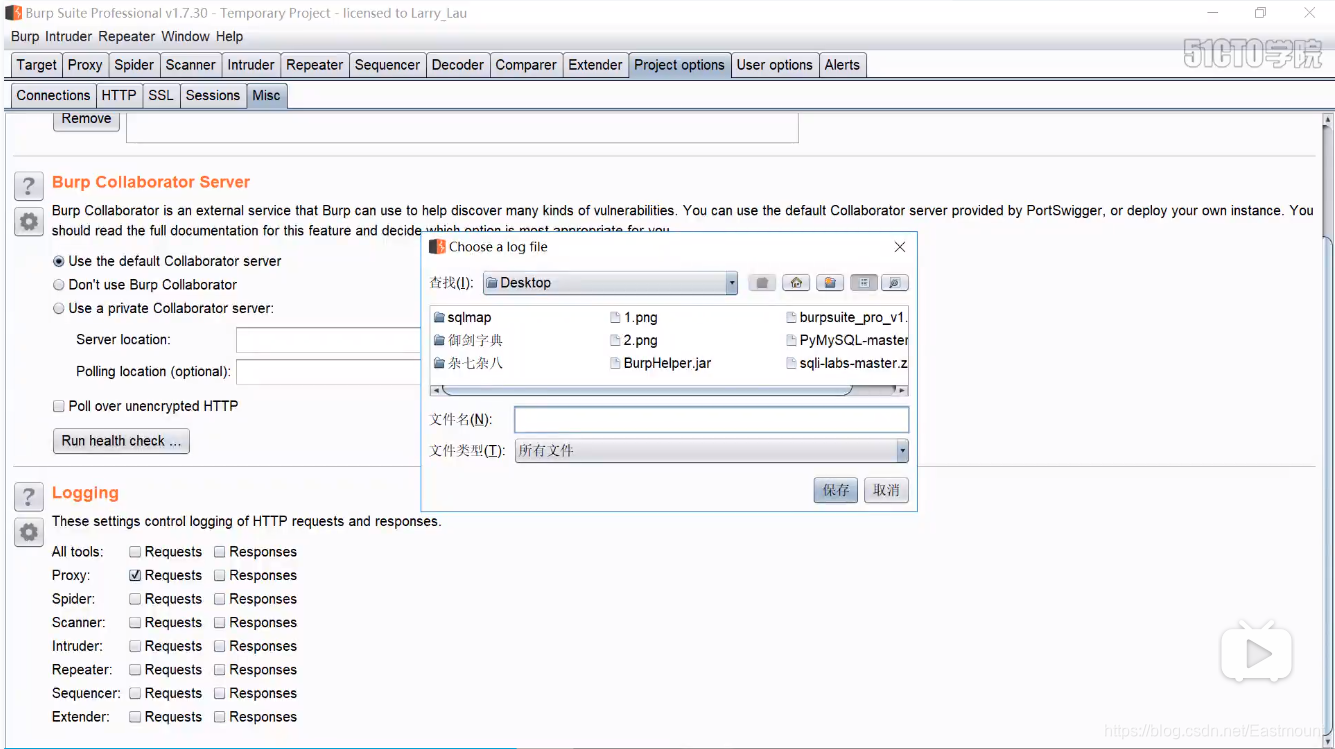Screen dimensions: 1335x749
Task: Open the Burp menu
Action: (25, 36)
